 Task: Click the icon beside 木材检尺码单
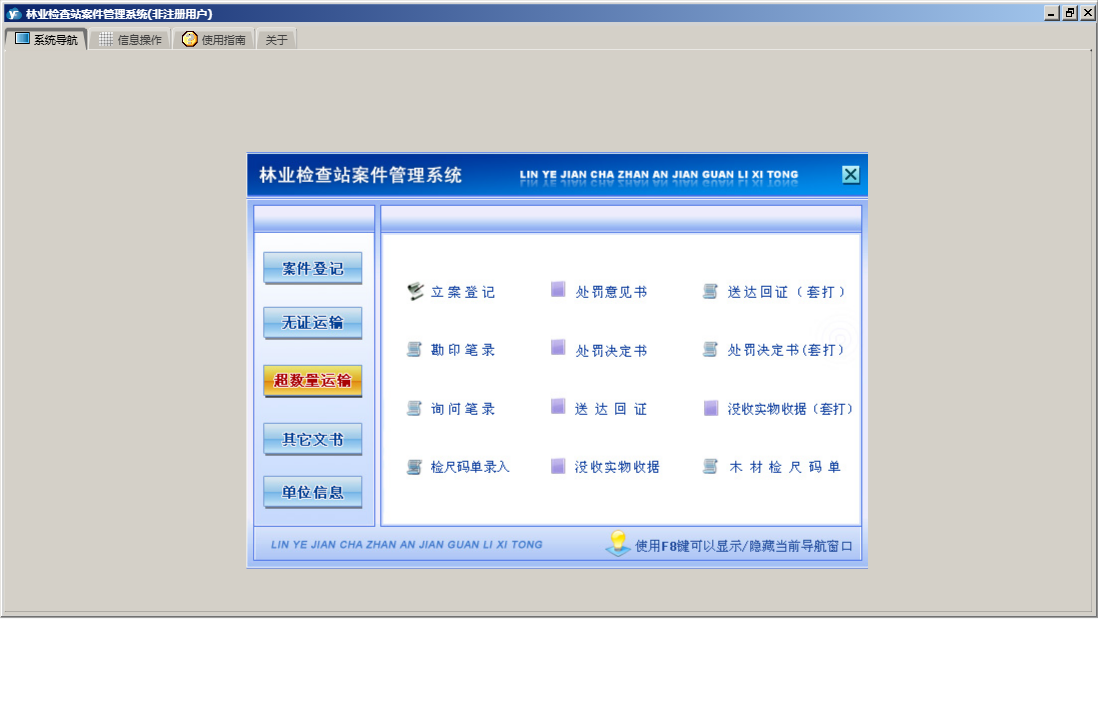click(710, 466)
